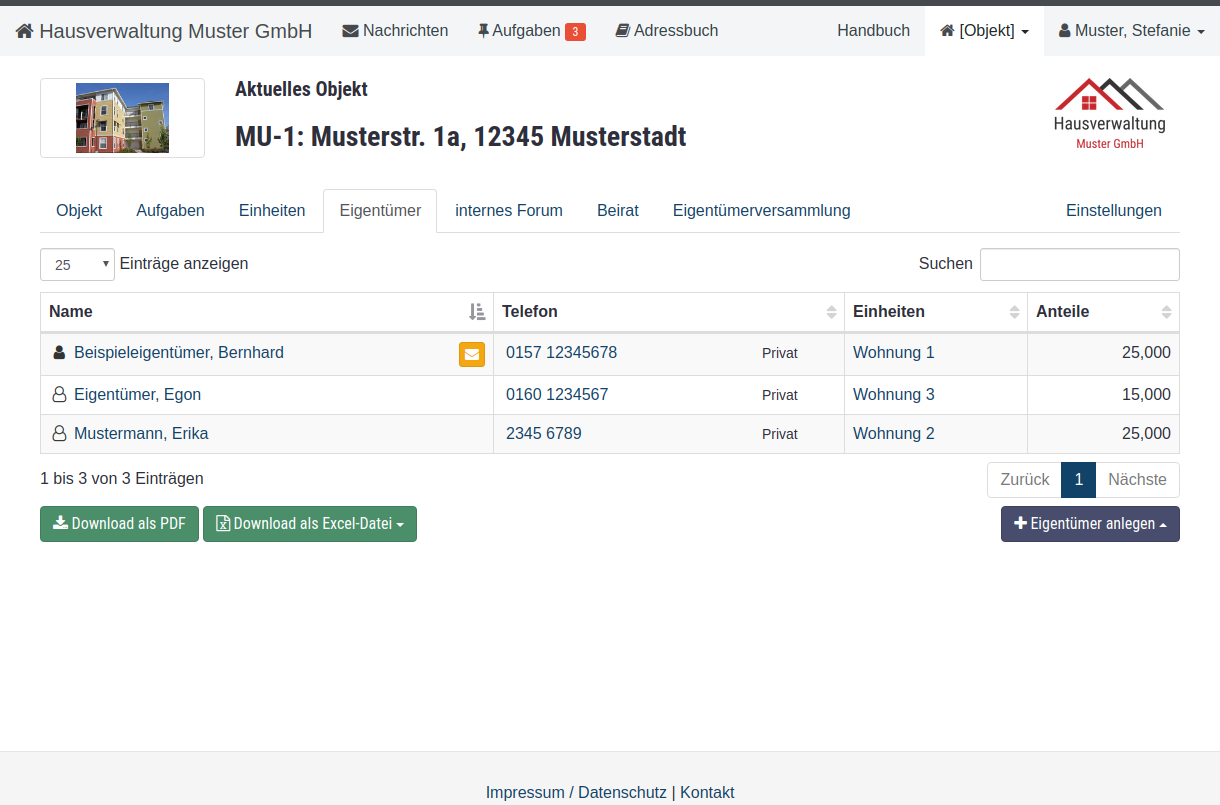Click the Einheiten column sort arrows
This screenshot has width=1220, height=805.
[x=1015, y=312]
